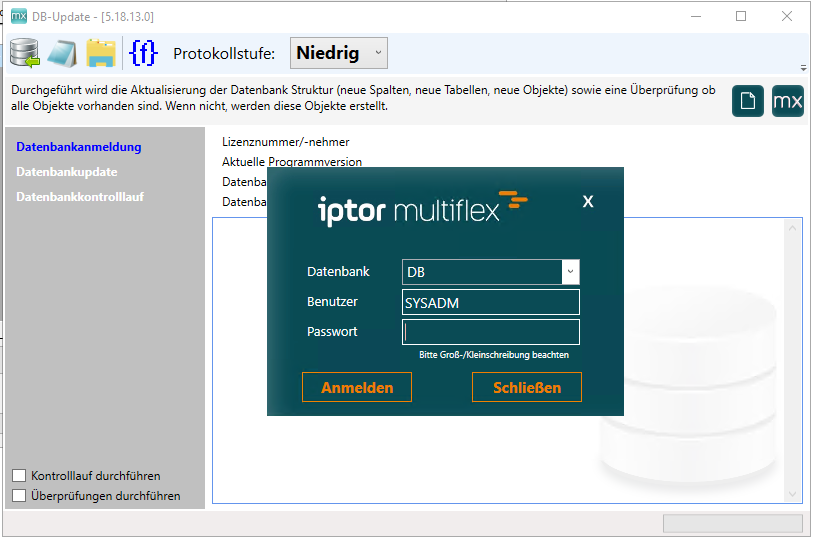820x538 pixels.
Task: Expand the Datenbank combo box
Action: (570, 272)
